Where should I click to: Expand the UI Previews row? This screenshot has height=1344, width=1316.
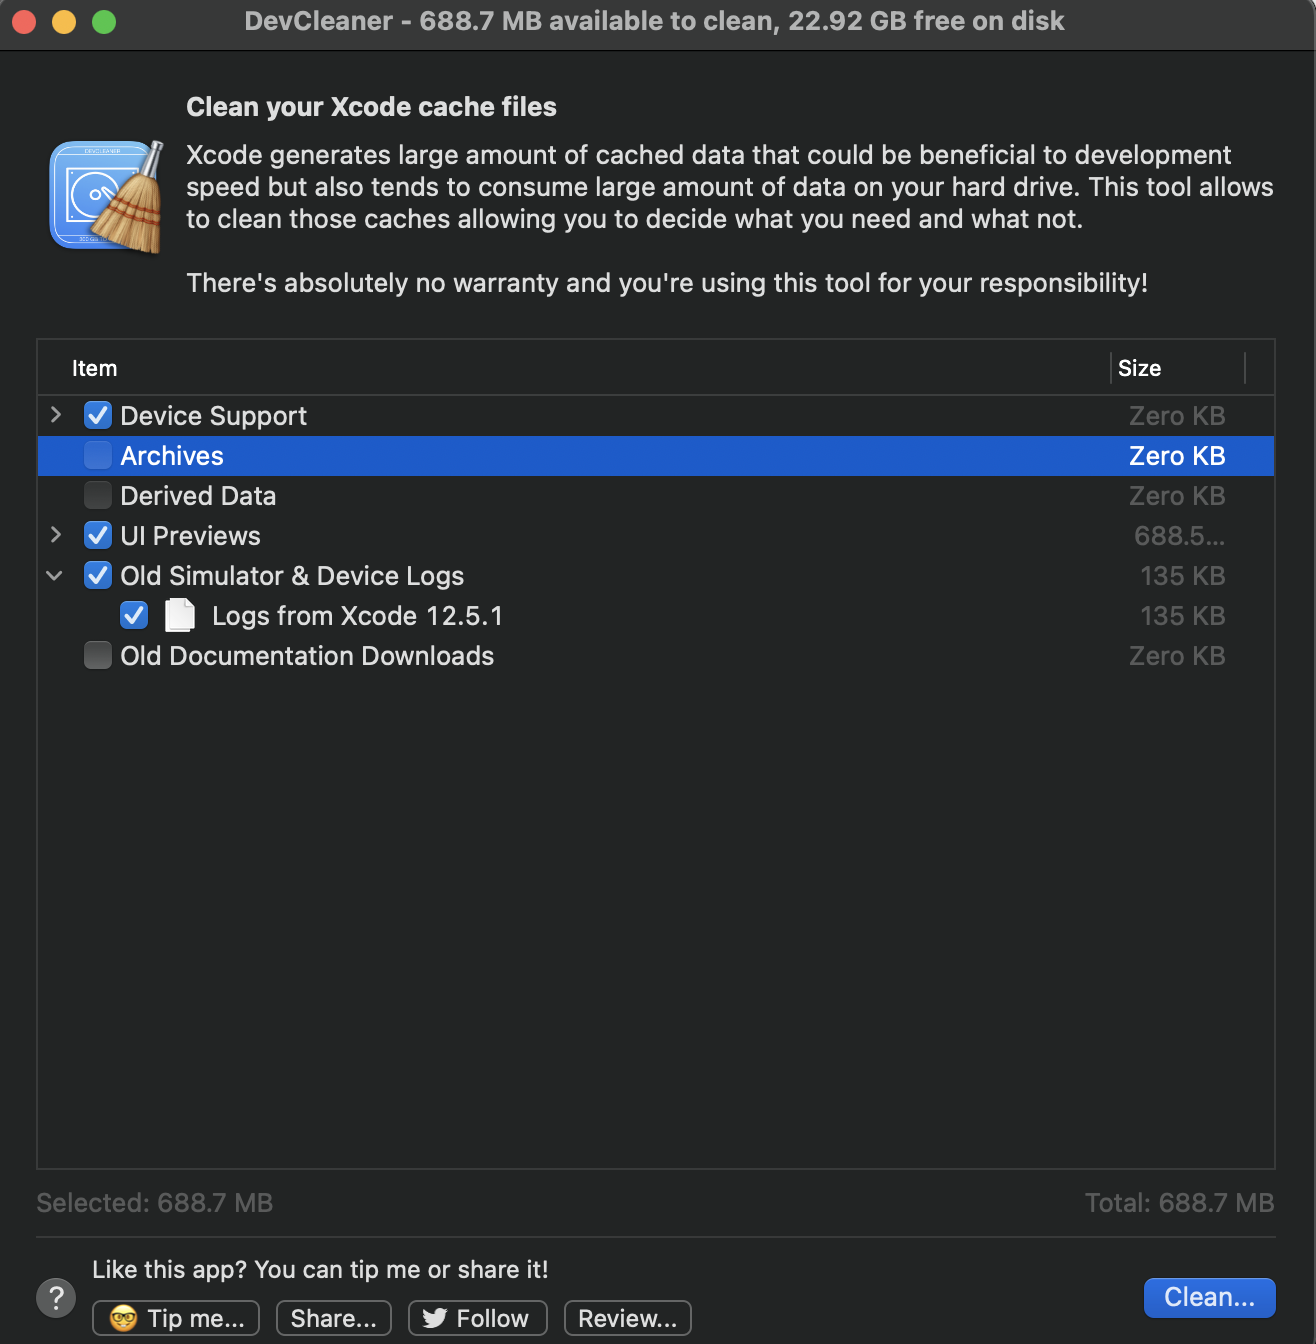click(56, 535)
